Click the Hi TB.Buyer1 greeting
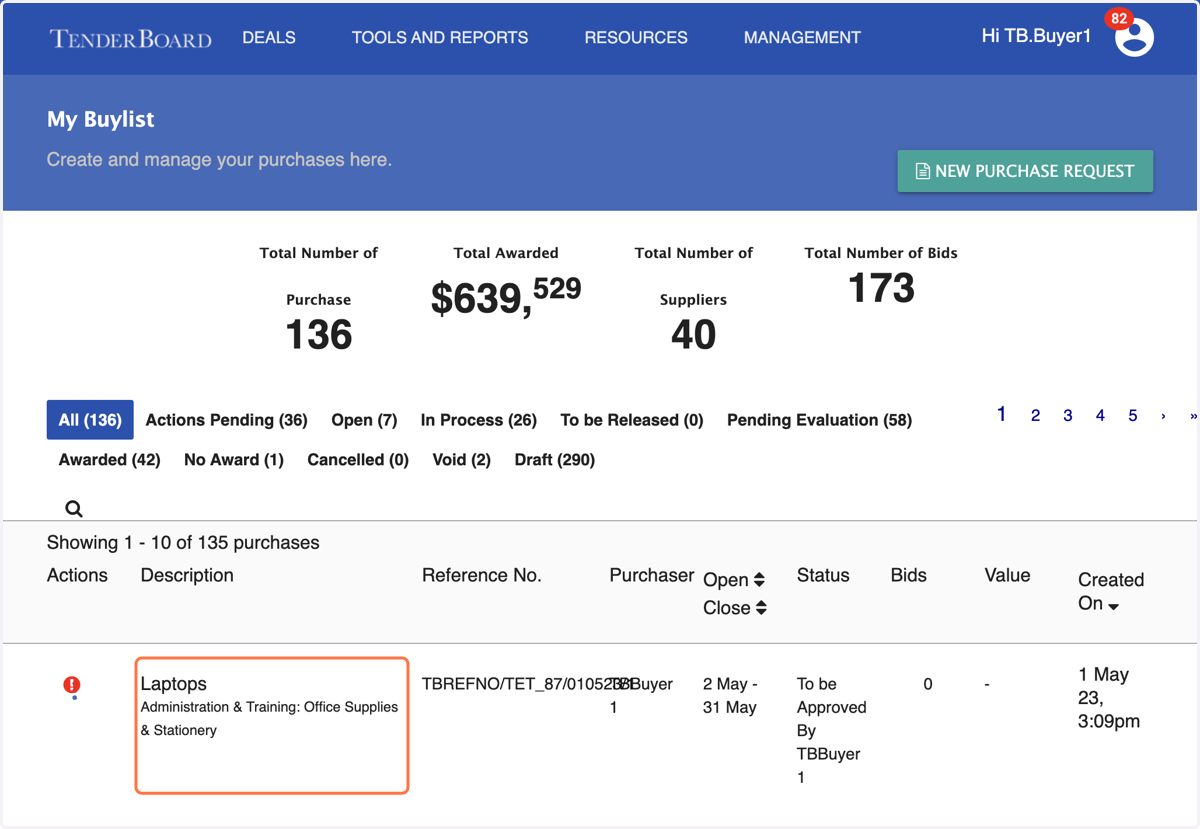The image size is (1200, 829). (1036, 37)
